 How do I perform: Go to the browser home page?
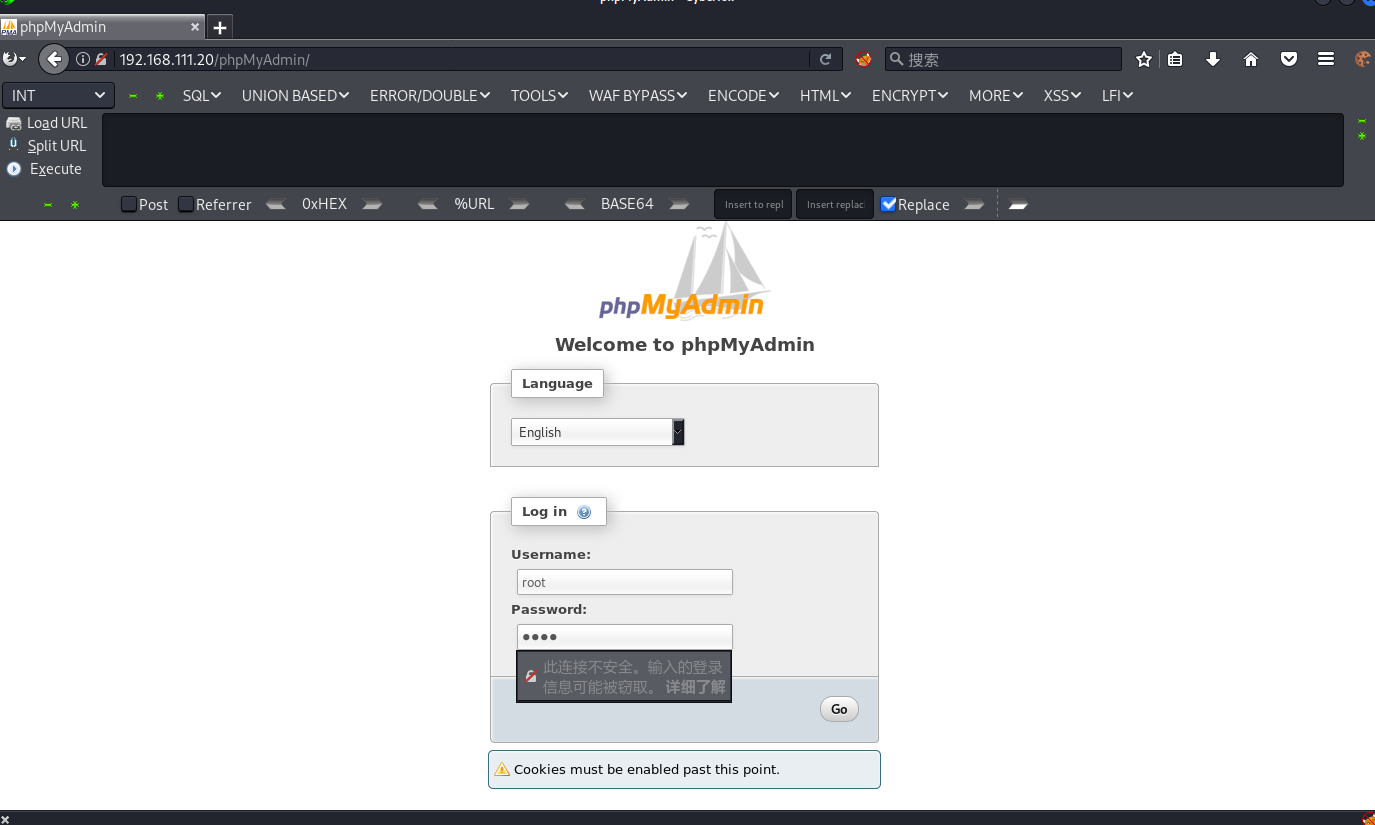1251,59
